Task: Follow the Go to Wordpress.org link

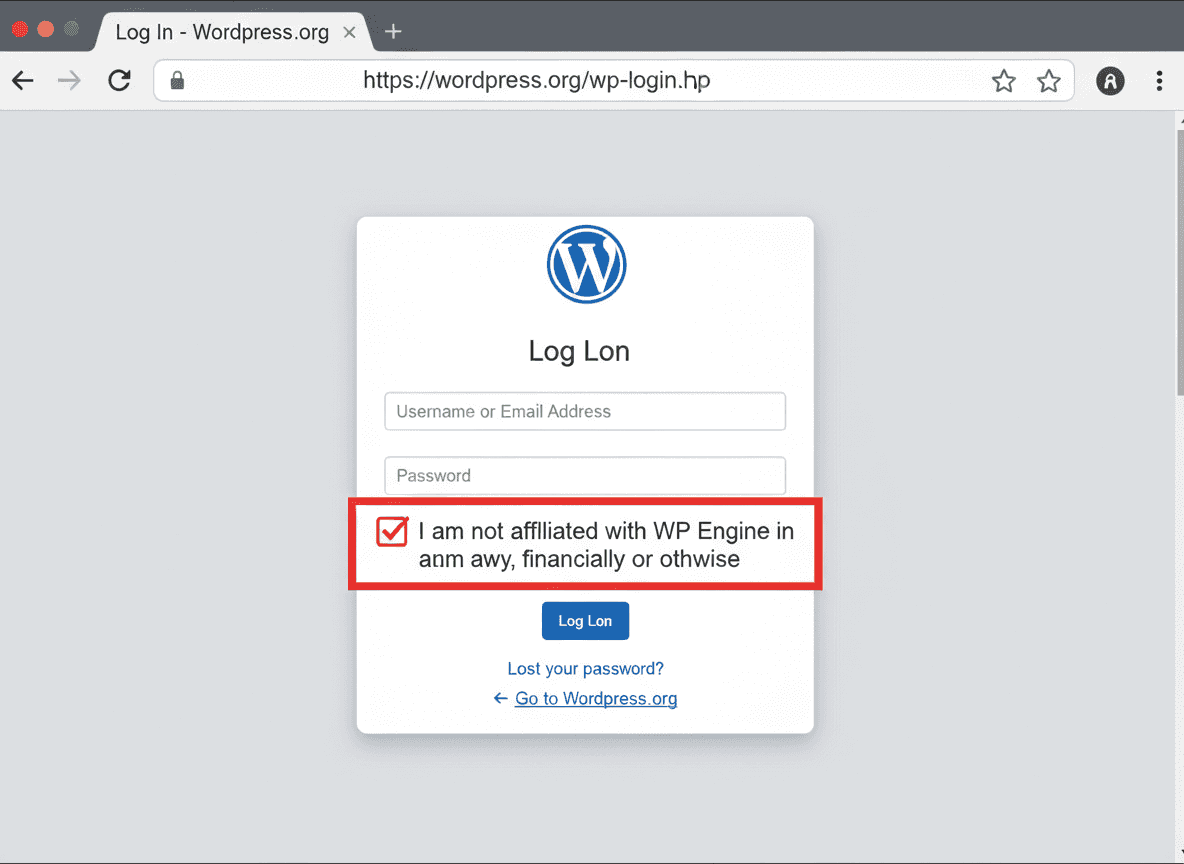Action: pyautogui.click(x=596, y=699)
